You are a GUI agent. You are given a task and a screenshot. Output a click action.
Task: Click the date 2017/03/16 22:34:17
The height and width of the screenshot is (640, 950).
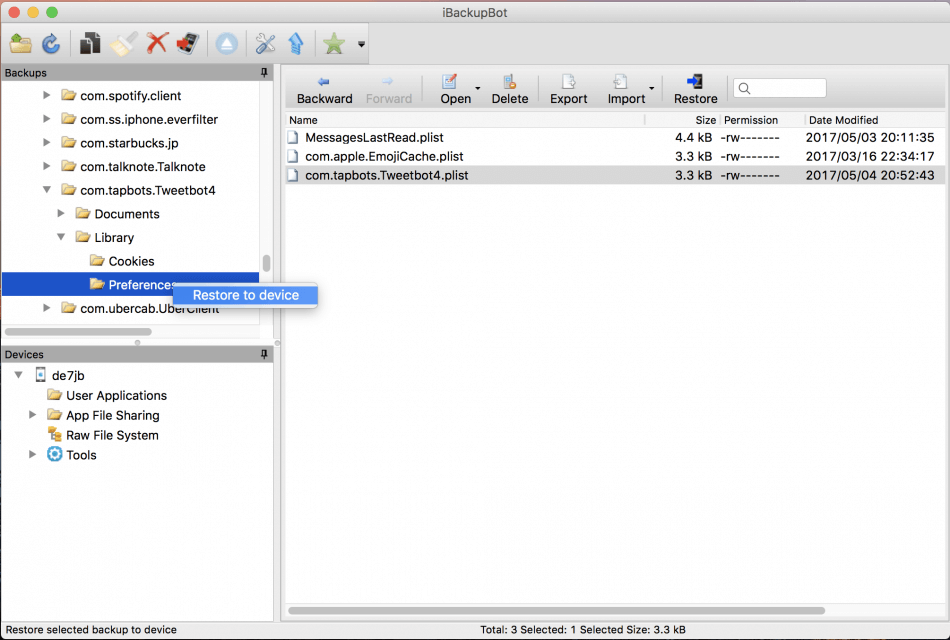click(870, 156)
